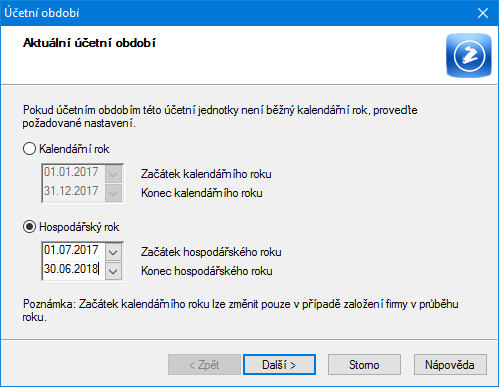Go back with the < Zpět button
The image size is (499, 387).
tap(204, 365)
